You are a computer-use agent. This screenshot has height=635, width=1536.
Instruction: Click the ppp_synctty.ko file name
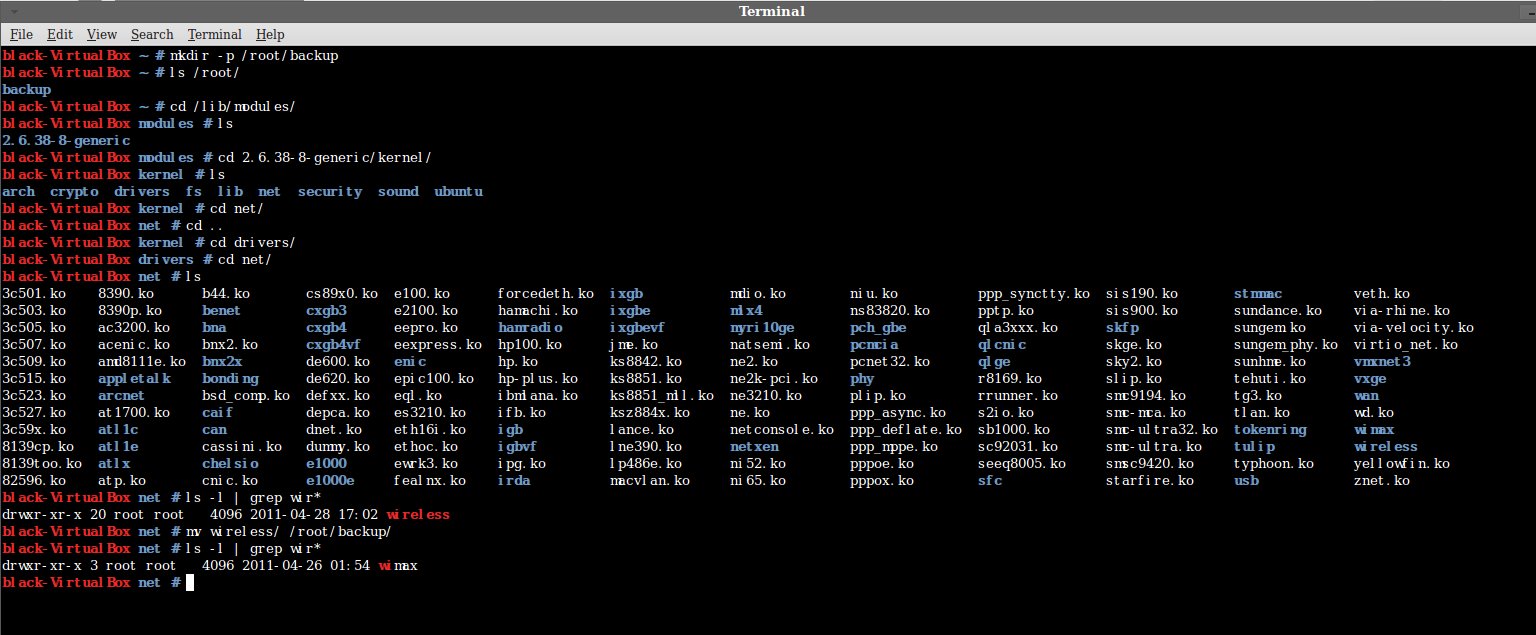[x=1034, y=293]
